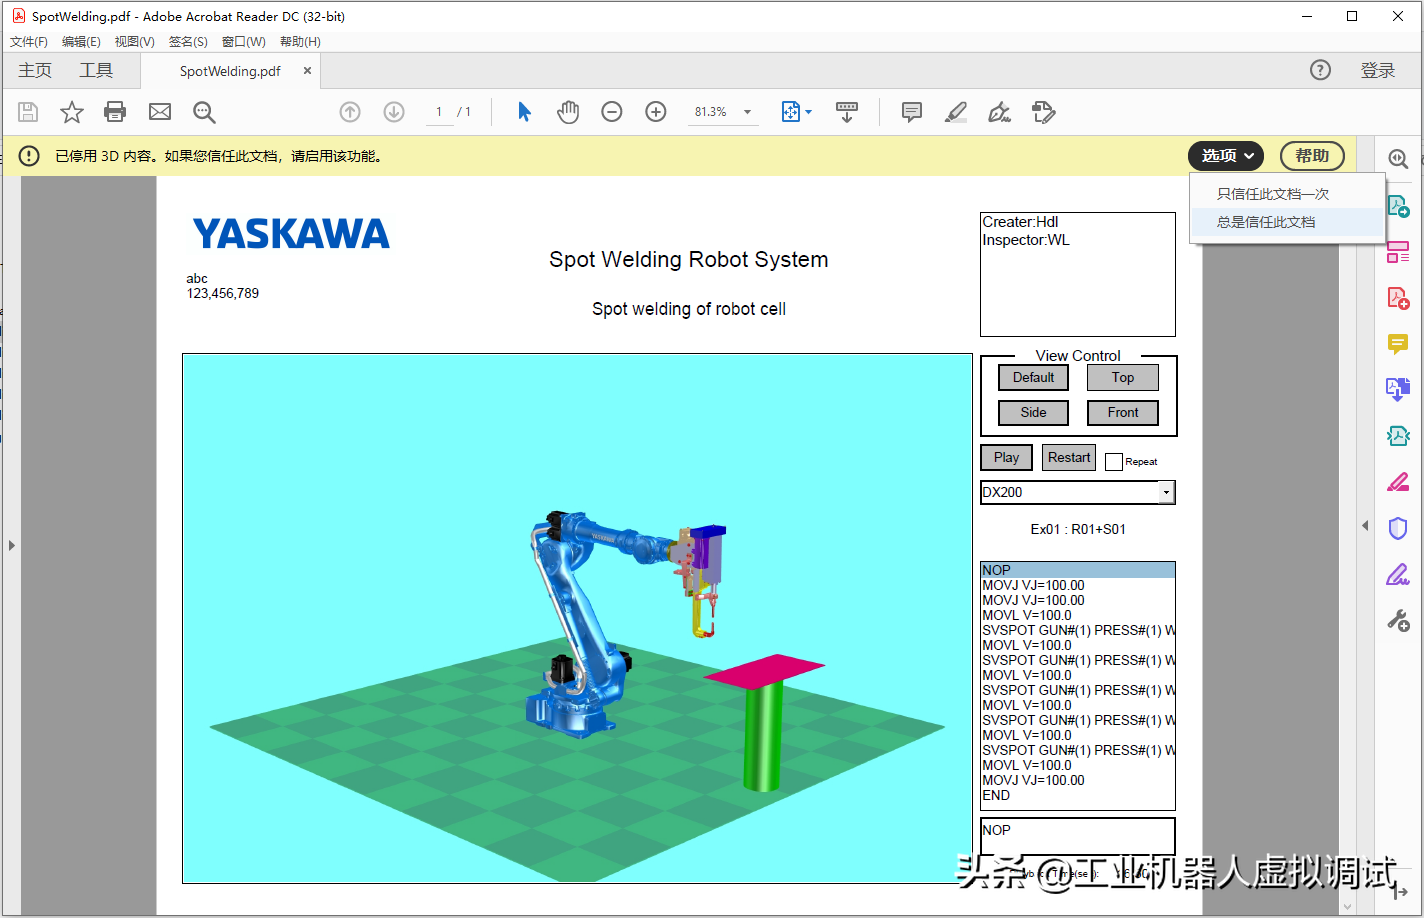The width and height of the screenshot is (1424, 918).
Task: Open the sidebar search document tool
Action: coord(1398,159)
